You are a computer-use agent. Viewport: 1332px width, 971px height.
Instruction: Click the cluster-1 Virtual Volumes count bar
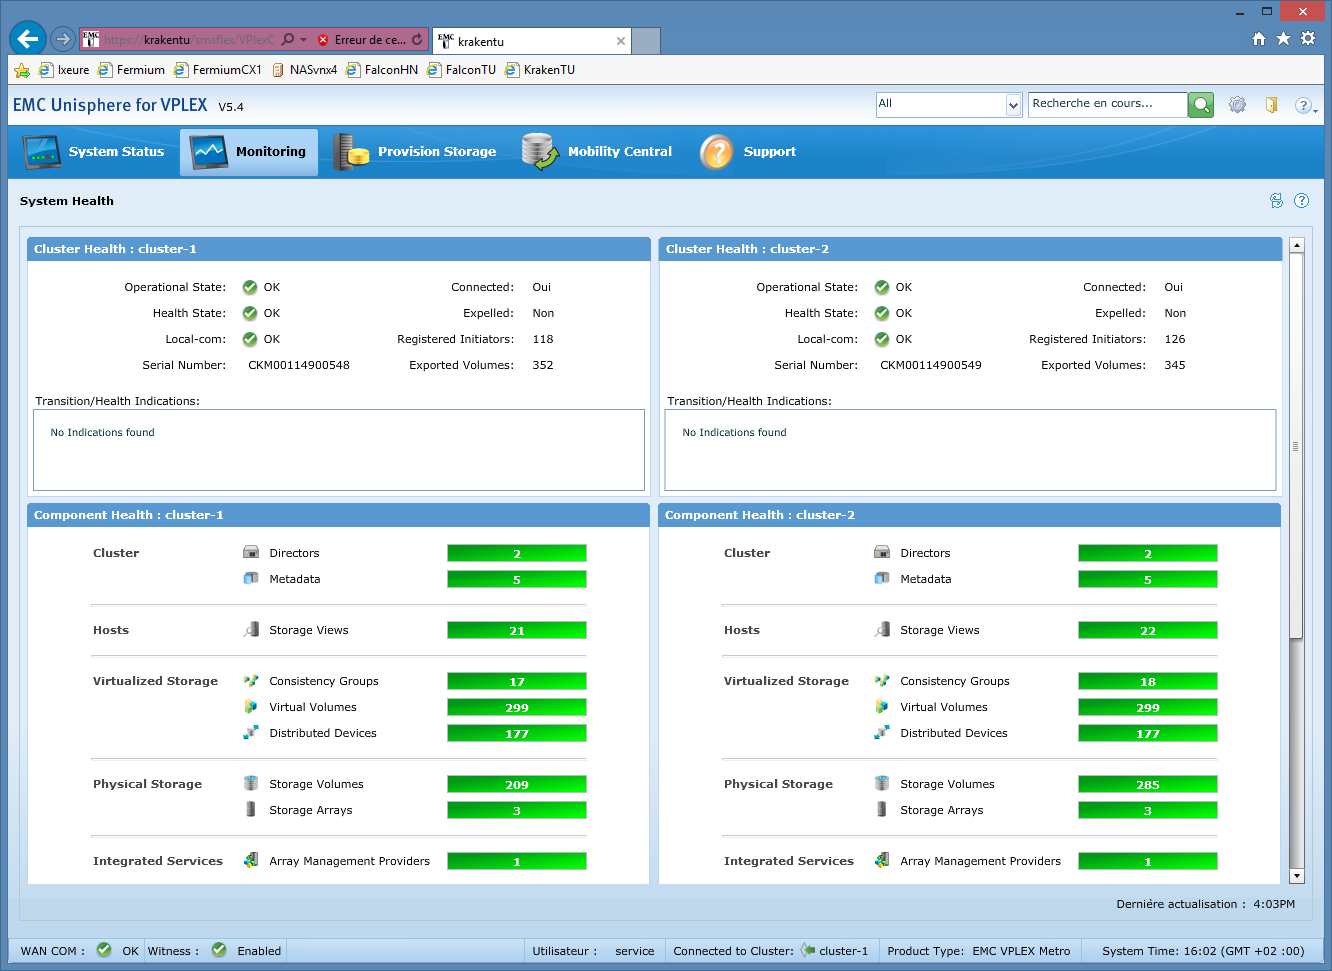[x=516, y=707]
